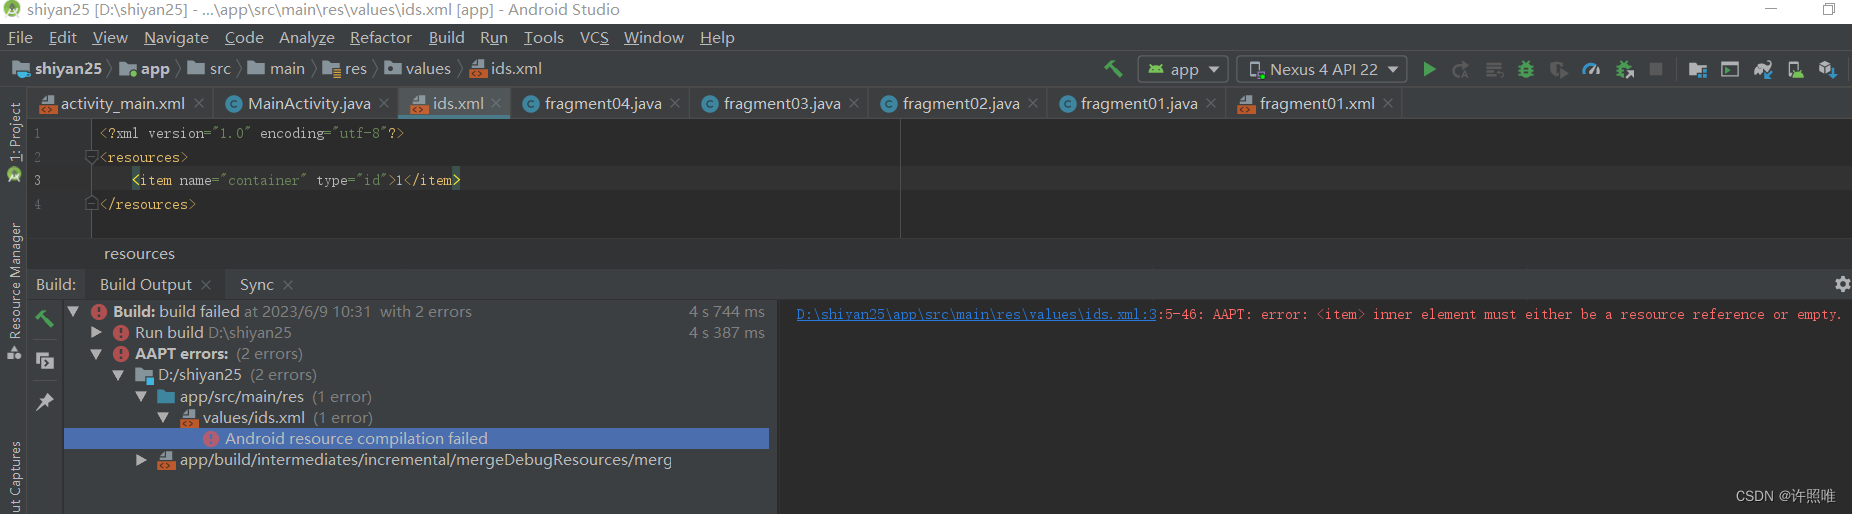1852x514 pixels.
Task: Expand the Run build D:\shiyan25 node
Action: [96, 333]
